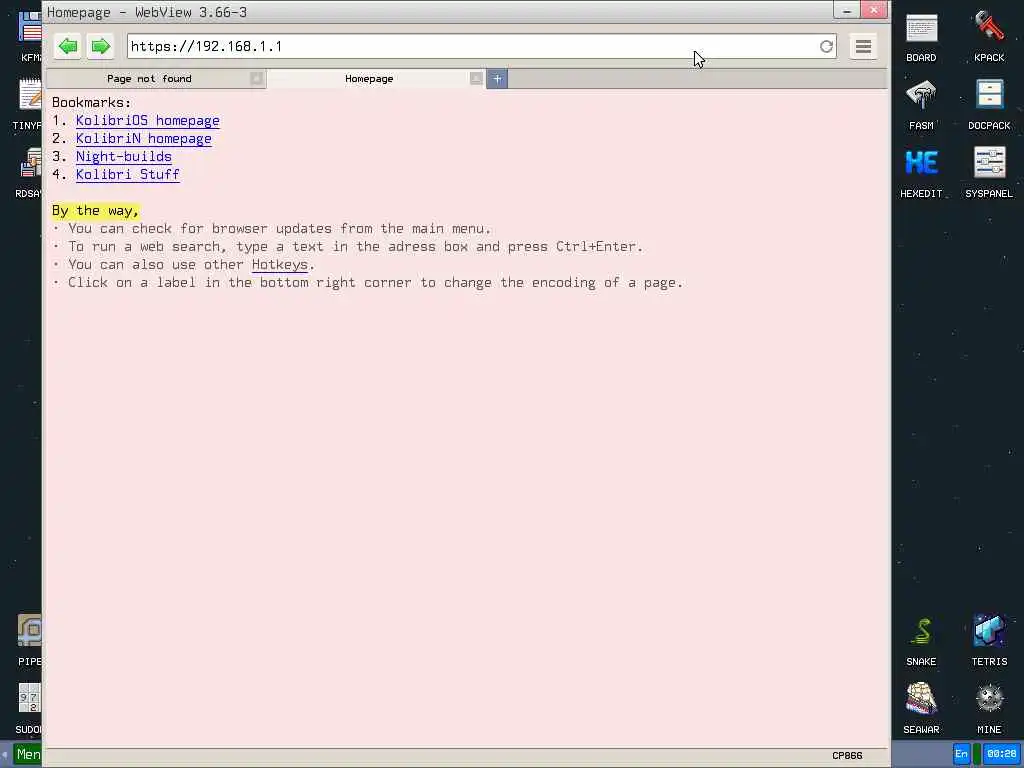Image resolution: width=1024 pixels, height=768 pixels.
Task: Go back with the green left arrow
Action: pyautogui.click(x=67, y=46)
